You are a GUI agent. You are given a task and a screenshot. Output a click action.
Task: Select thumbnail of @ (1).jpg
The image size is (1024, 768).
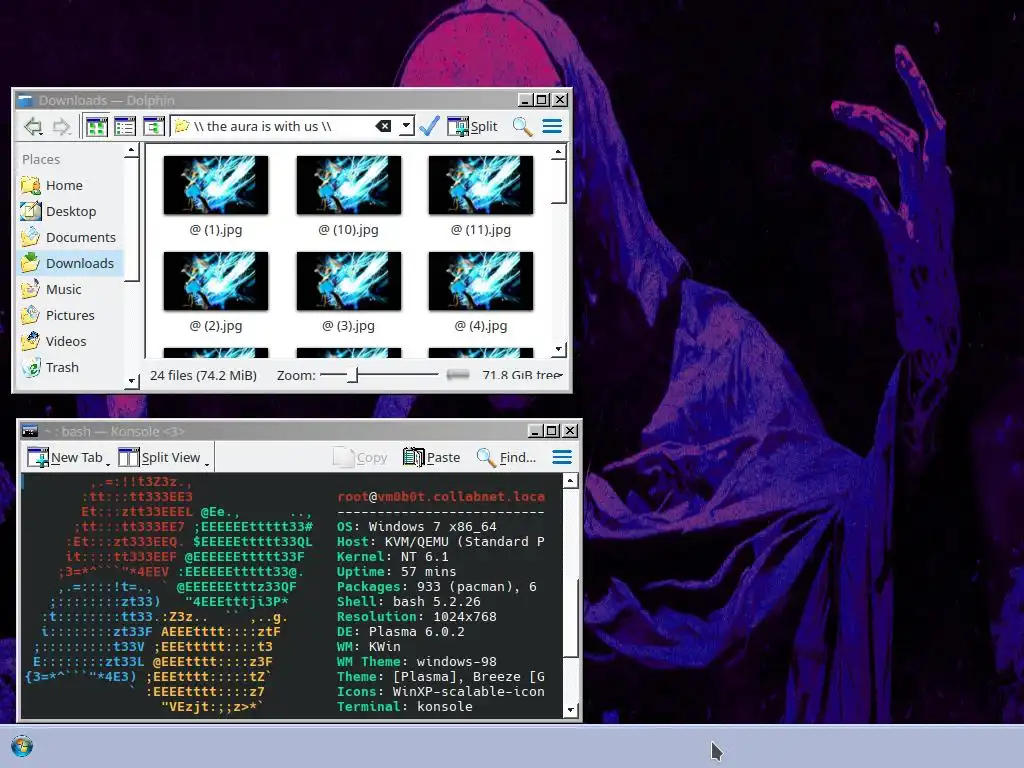[x=216, y=185]
